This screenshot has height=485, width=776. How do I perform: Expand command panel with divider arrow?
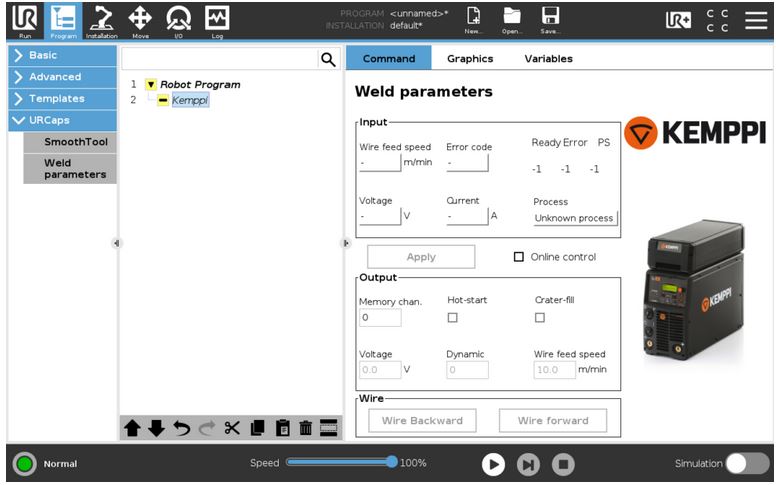point(346,243)
